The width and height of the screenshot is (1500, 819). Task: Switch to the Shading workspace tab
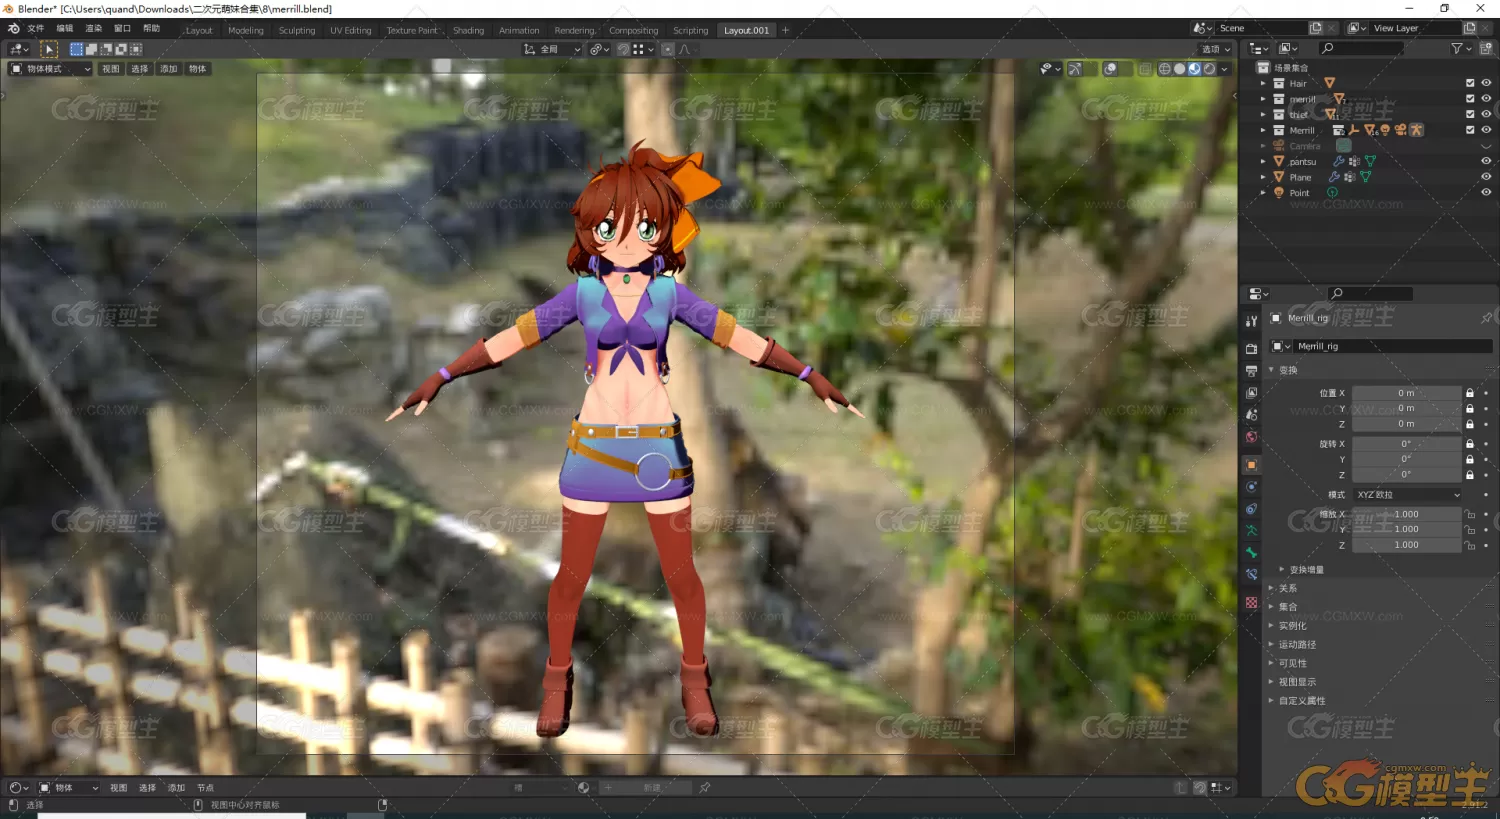tap(468, 30)
